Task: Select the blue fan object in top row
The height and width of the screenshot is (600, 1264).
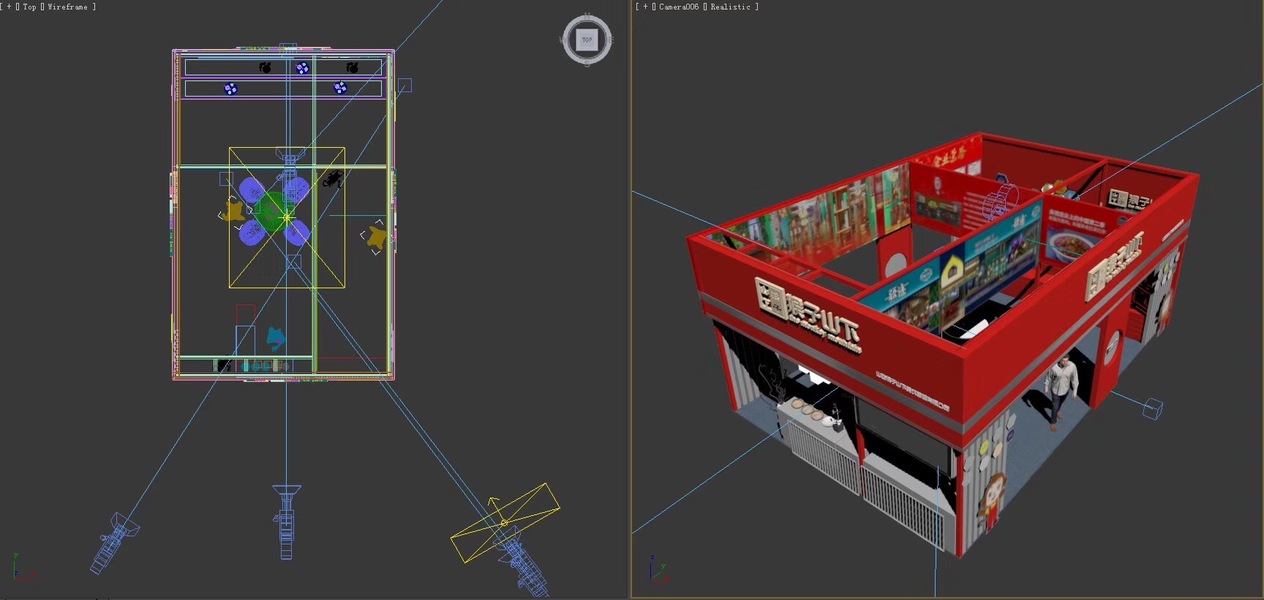Action: [302, 68]
